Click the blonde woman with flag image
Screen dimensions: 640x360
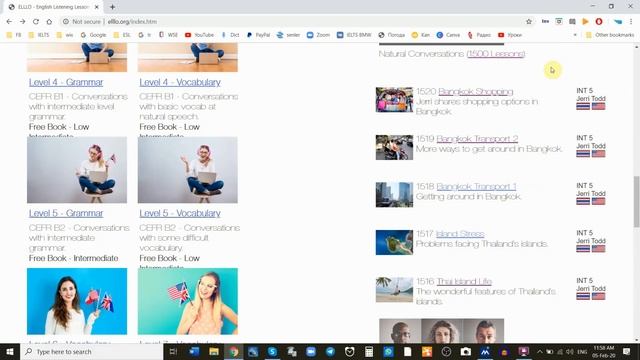pyautogui.click(x=188, y=301)
